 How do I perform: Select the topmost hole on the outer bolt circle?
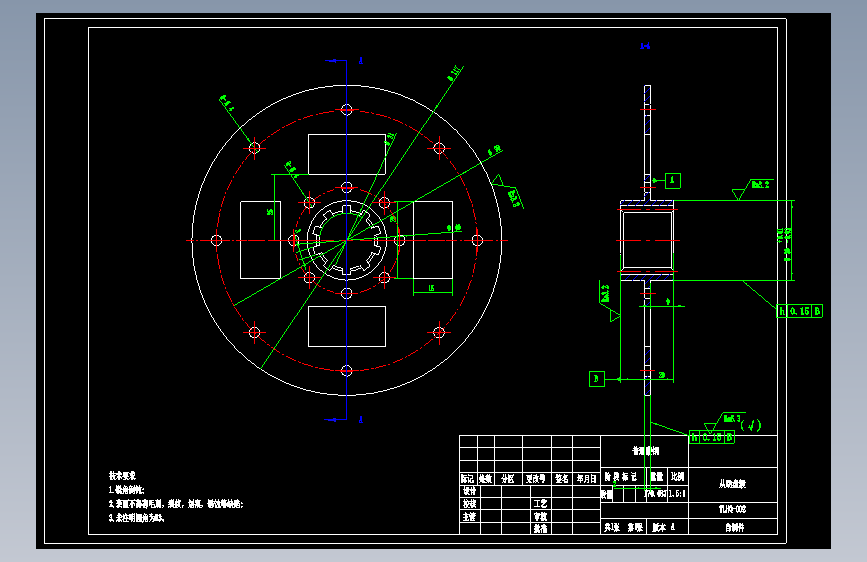[347, 110]
